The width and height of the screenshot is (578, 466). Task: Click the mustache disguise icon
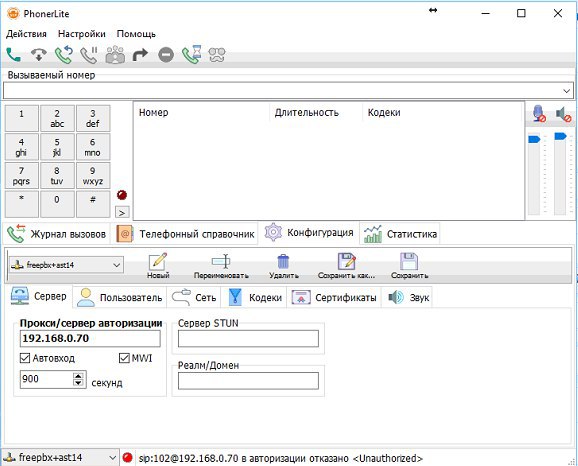[x=217, y=55]
